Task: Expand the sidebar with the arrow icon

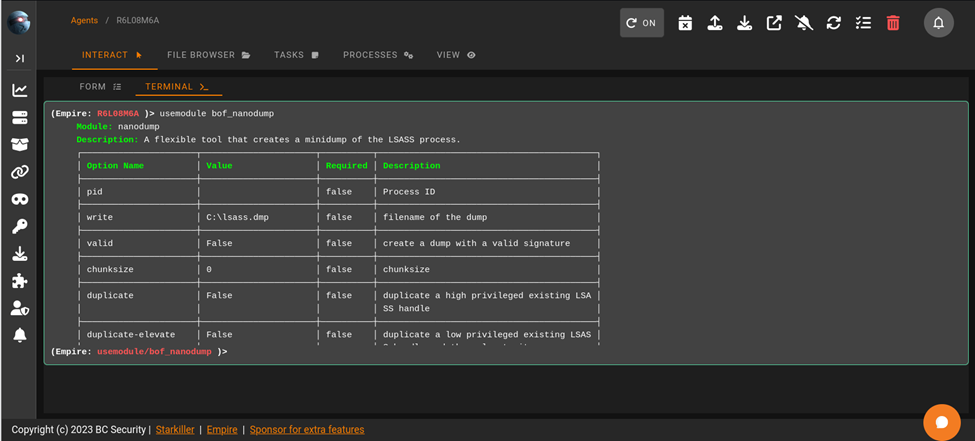Action: tap(19, 59)
